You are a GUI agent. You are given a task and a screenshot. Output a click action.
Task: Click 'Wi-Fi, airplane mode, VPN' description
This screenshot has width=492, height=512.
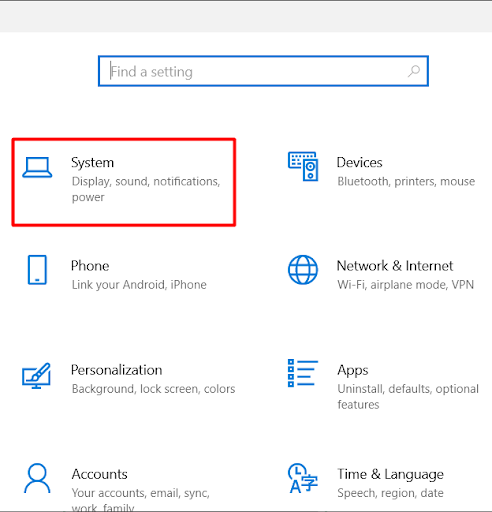click(405, 285)
